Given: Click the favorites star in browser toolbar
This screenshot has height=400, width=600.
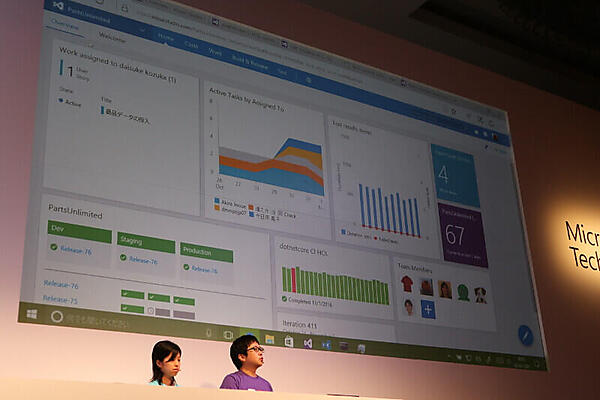Looking at the screenshot, I should tap(453, 111).
